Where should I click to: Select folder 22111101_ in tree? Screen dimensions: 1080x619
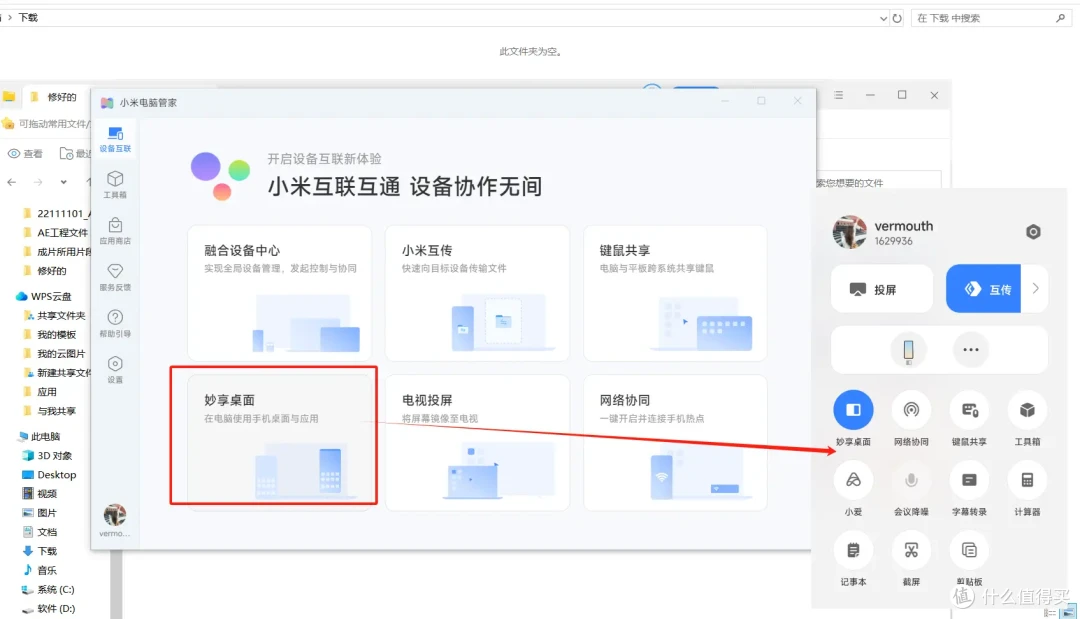[56, 213]
